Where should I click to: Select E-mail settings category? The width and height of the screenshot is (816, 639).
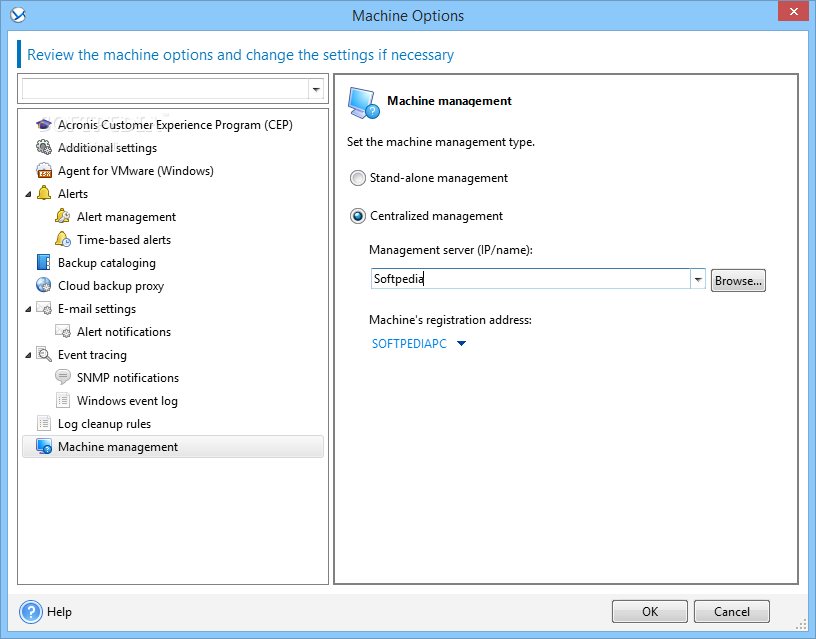pyautogui.click(x=97, y=309)
